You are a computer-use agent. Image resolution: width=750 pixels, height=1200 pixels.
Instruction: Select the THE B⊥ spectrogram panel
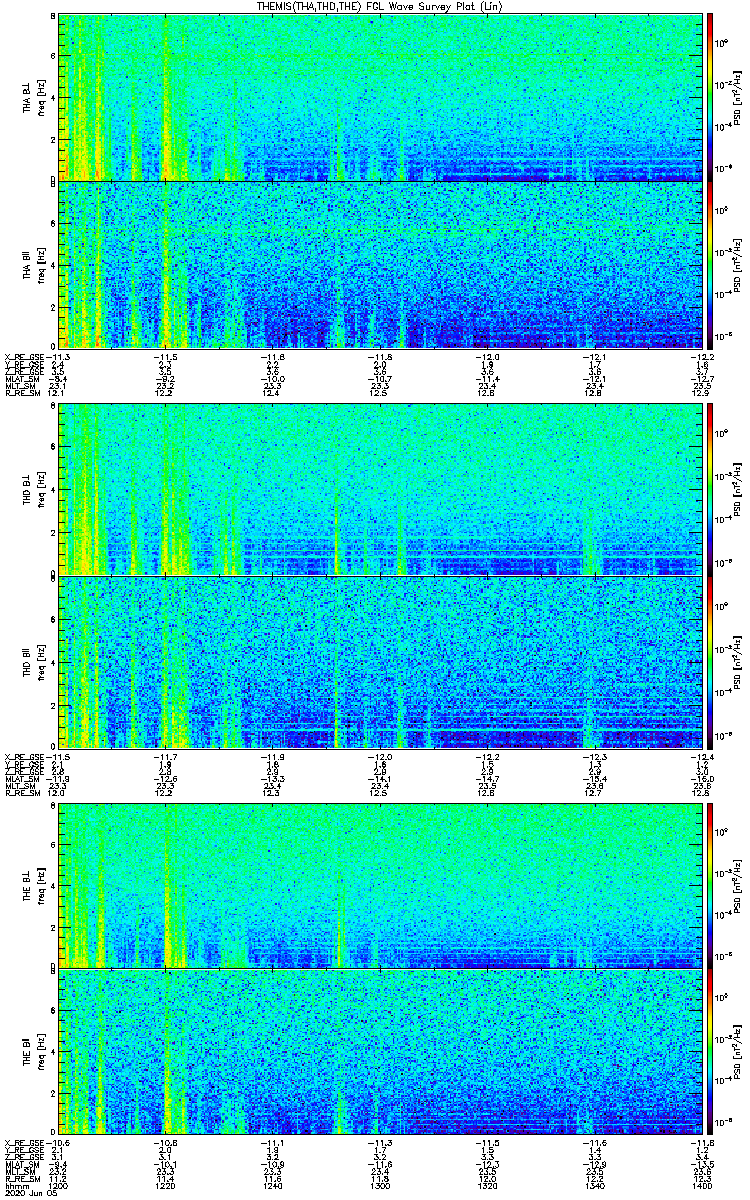click(379, 885)
